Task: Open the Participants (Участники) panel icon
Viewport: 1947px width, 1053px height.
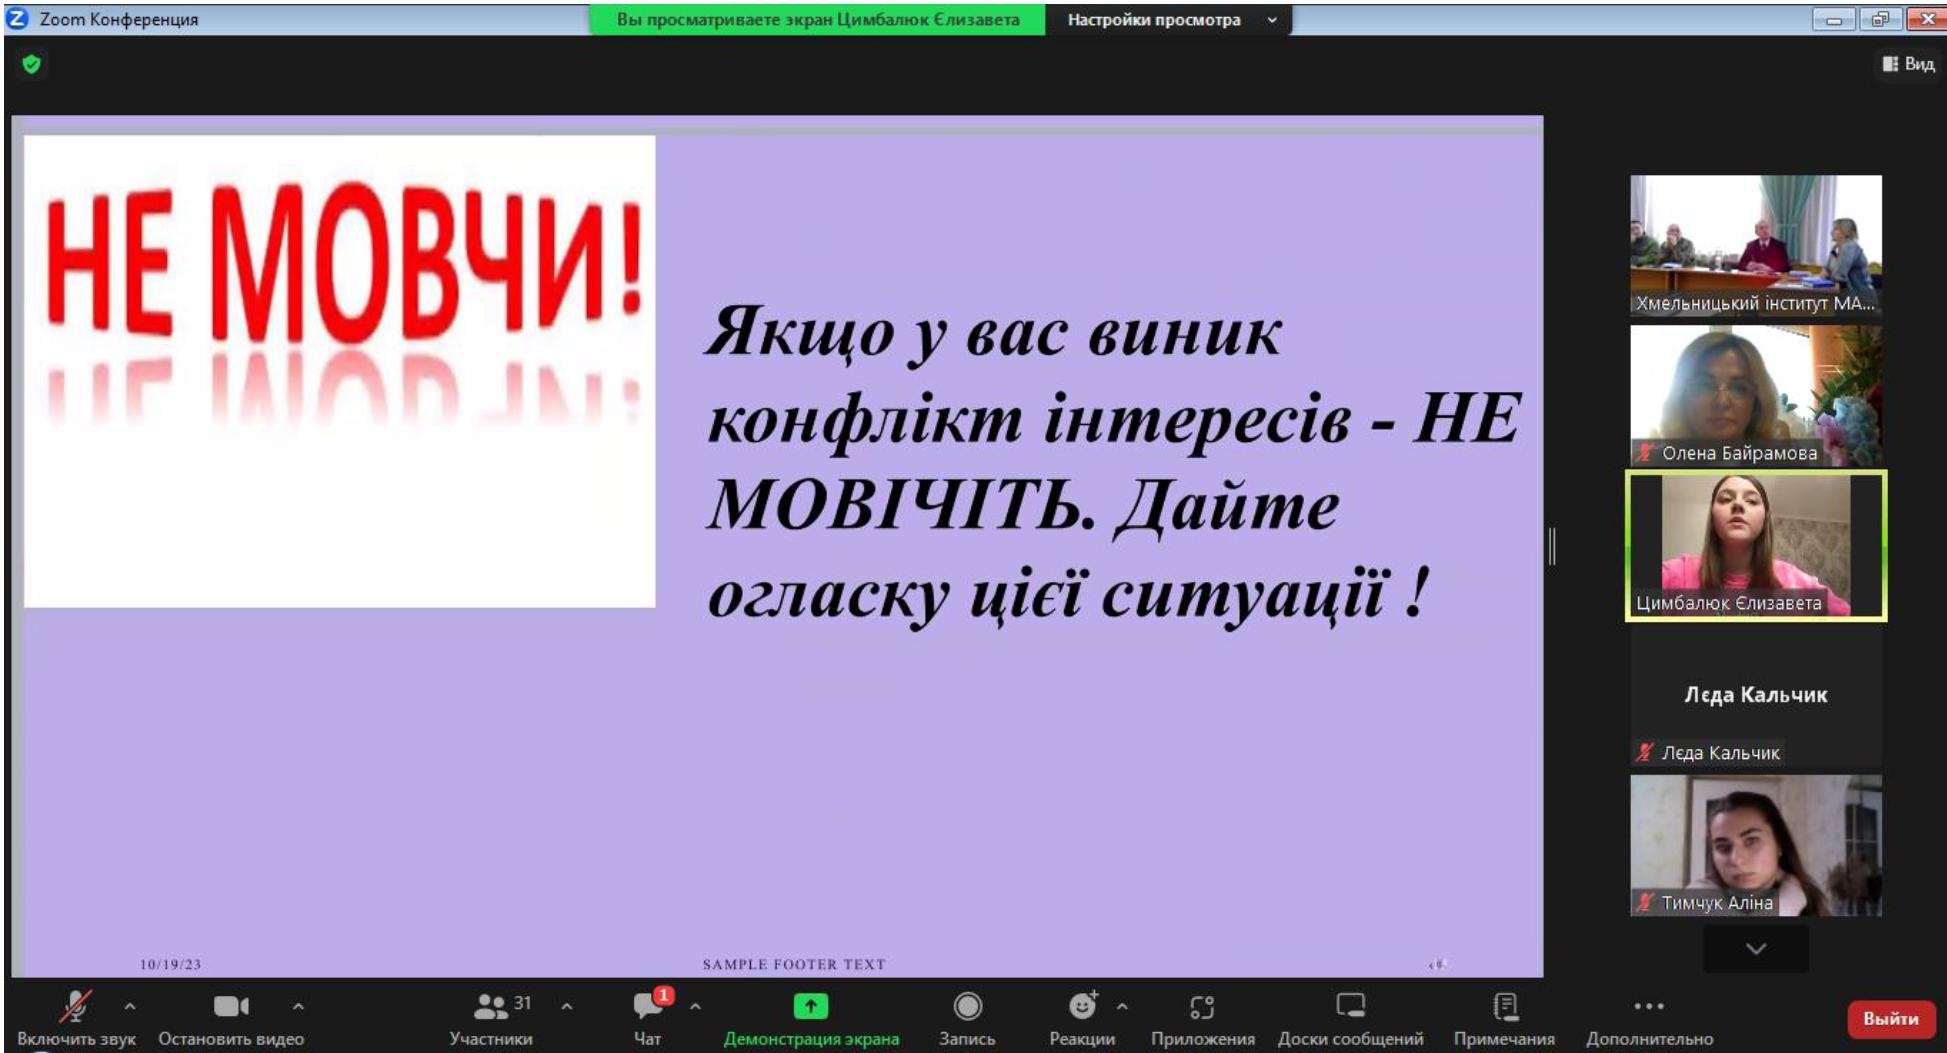Action: pos(490,1006)
